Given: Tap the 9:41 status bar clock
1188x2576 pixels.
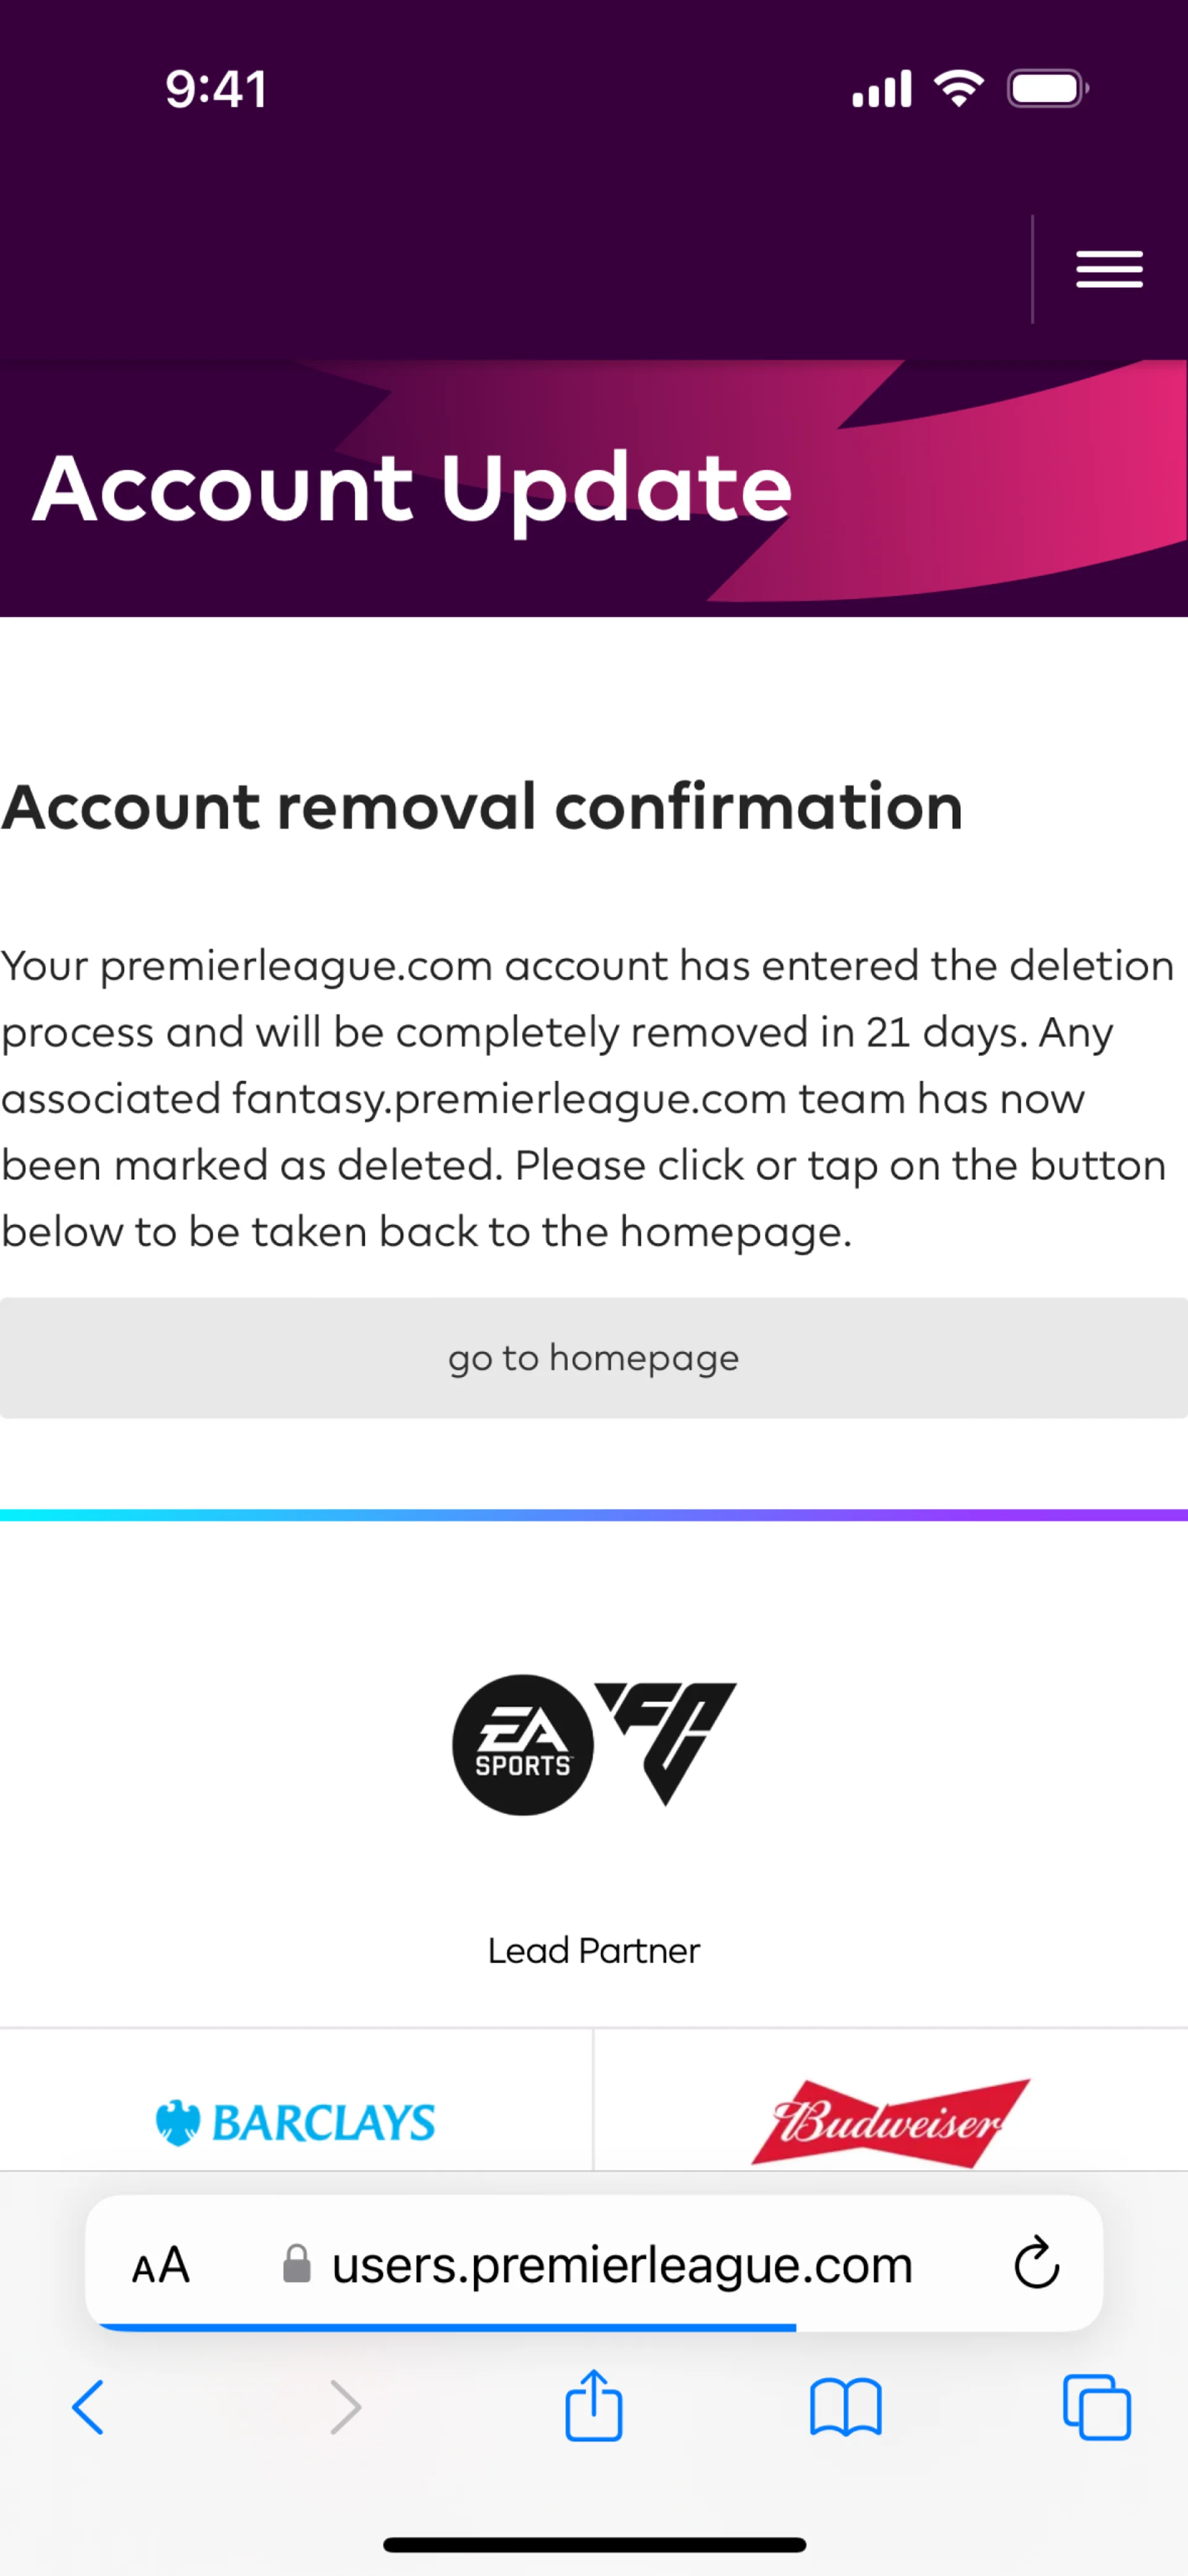Looking at the screenshot, I should (216, 89).
